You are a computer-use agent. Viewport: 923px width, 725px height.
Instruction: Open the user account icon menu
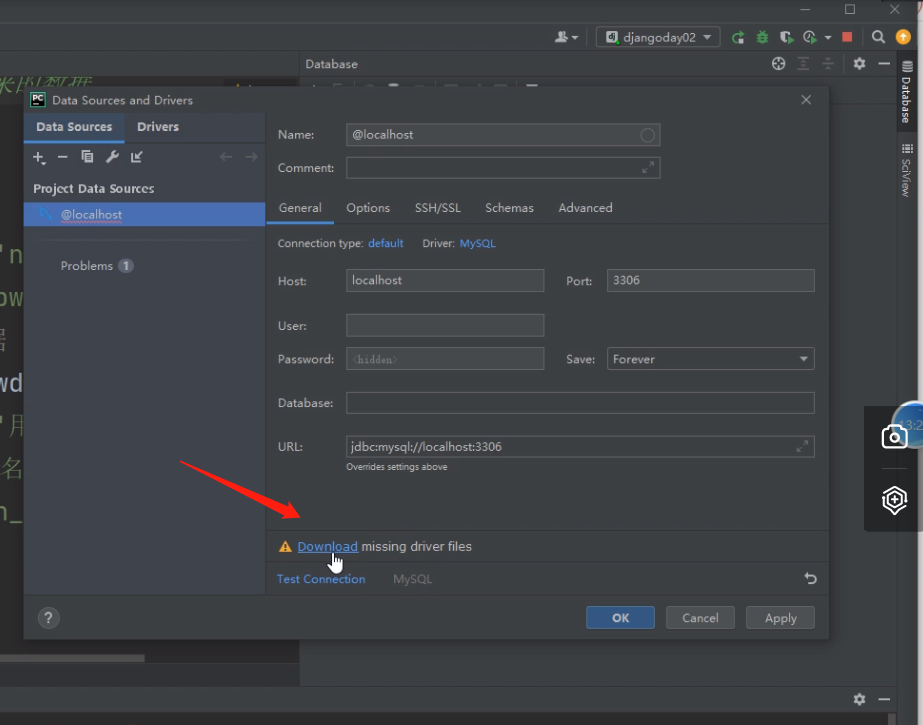coord(566,38)
